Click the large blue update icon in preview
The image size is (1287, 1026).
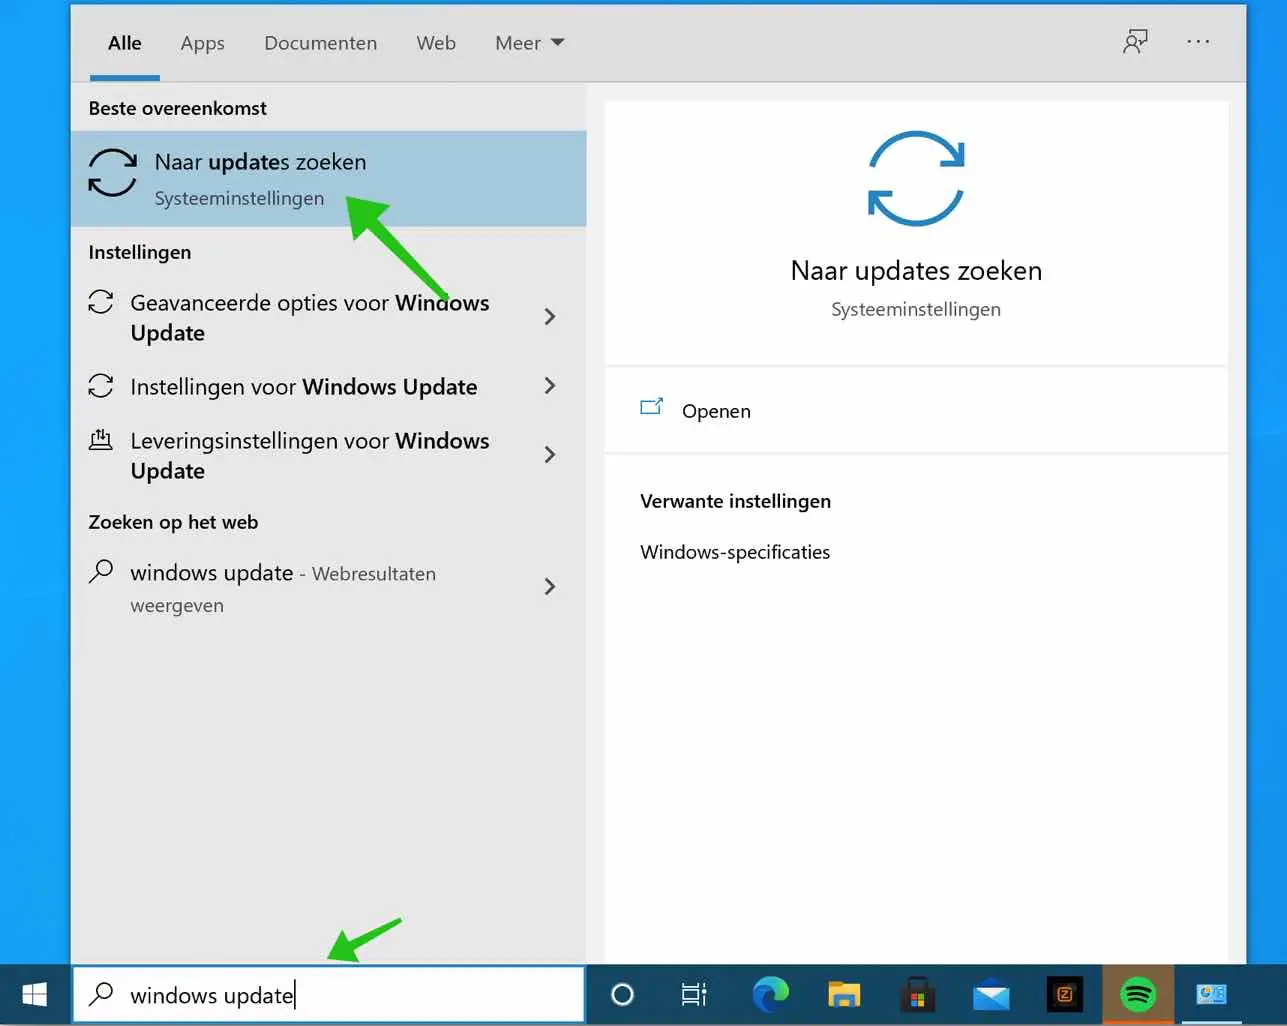point(916,178)
